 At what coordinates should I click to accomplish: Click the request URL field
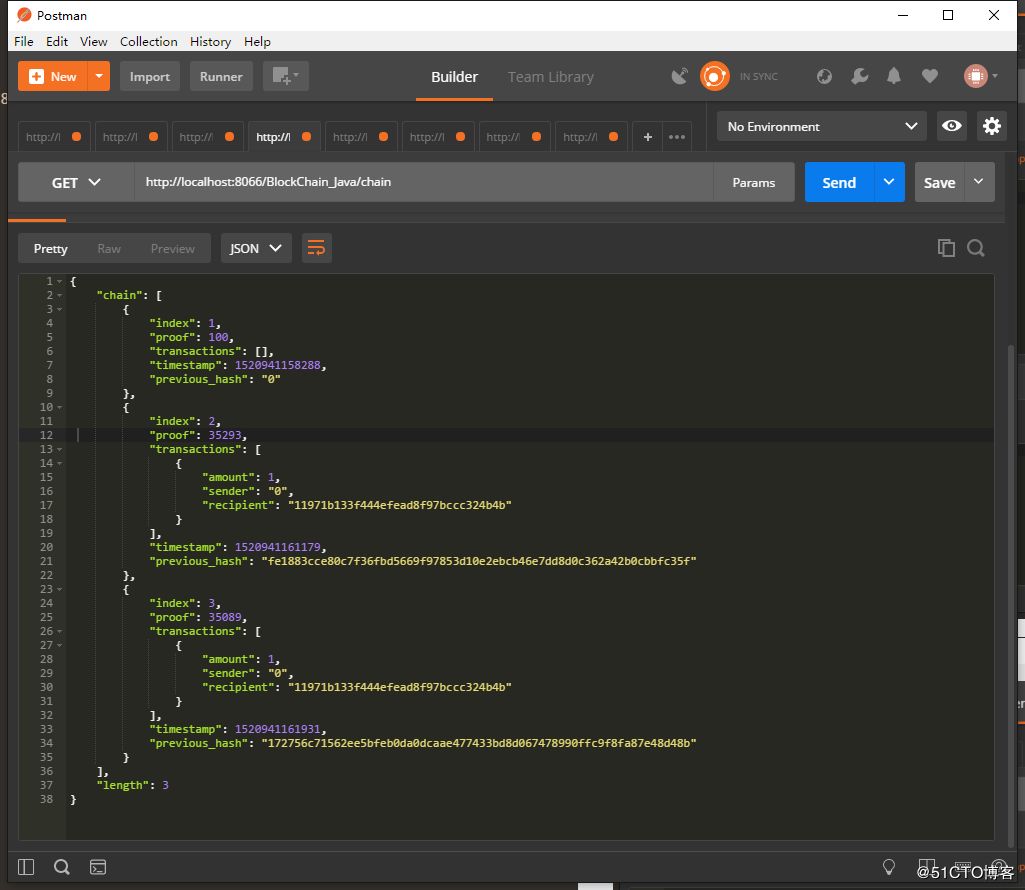click(x=420, y=183)
